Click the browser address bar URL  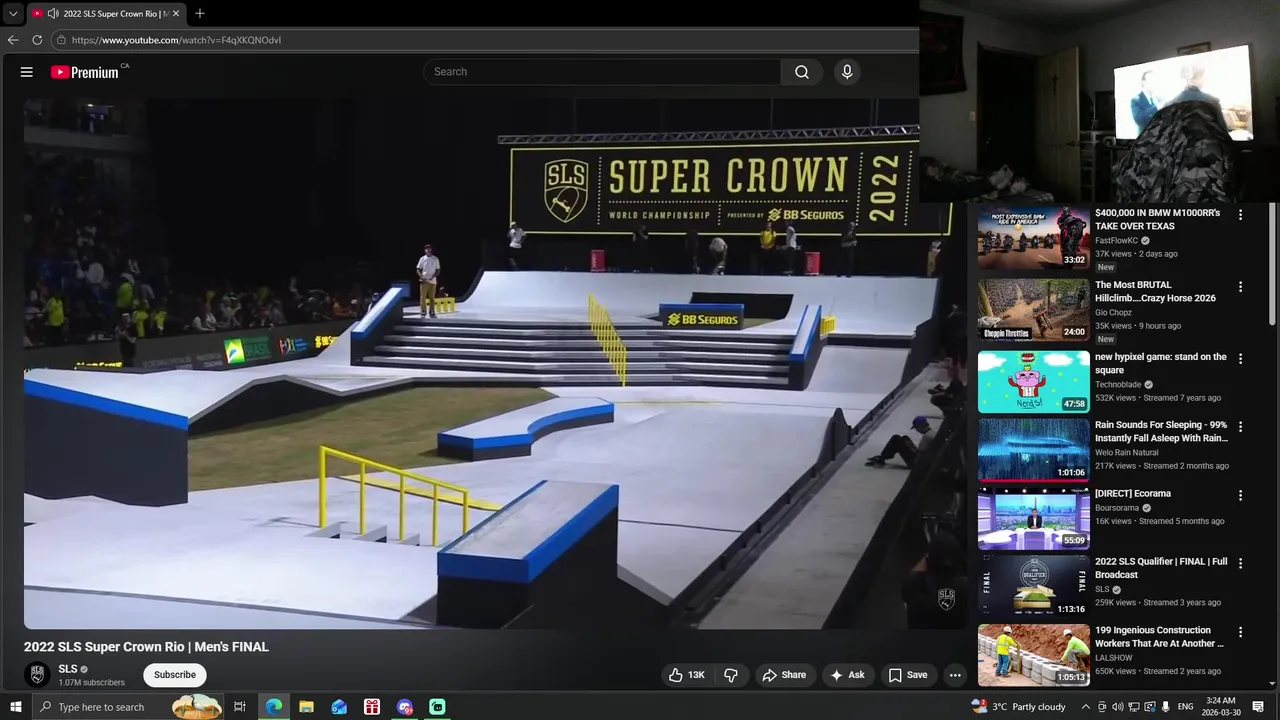point(176,40)
